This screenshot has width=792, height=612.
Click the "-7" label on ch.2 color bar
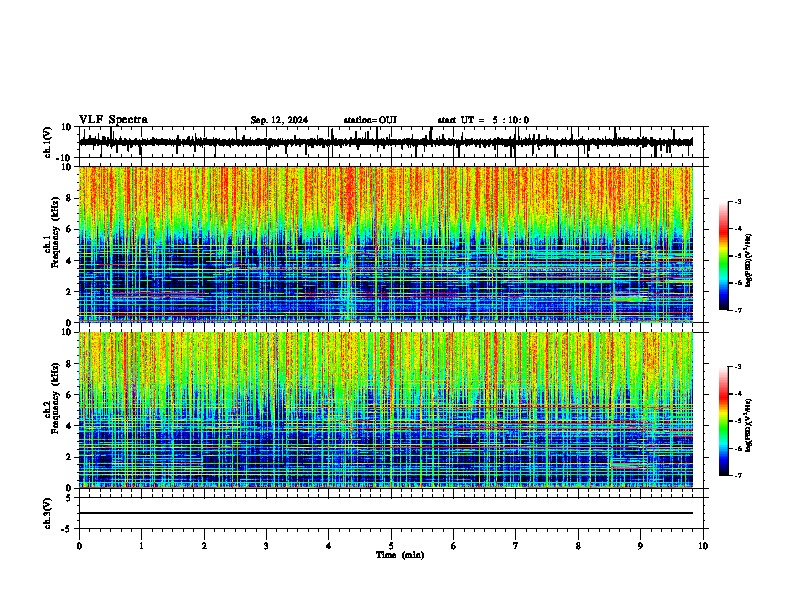pos(738,476)
